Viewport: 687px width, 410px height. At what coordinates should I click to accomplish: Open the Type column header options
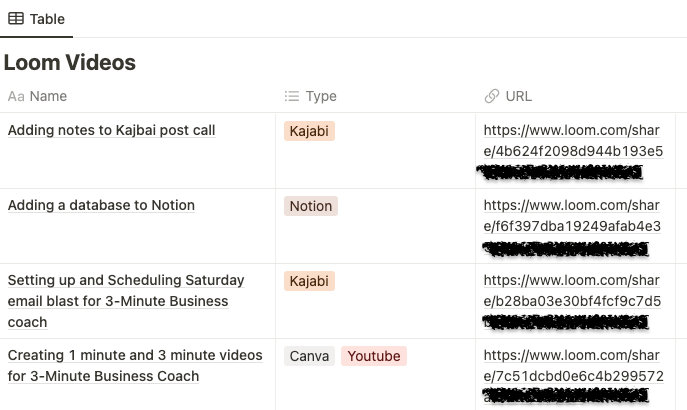(321, 97)
